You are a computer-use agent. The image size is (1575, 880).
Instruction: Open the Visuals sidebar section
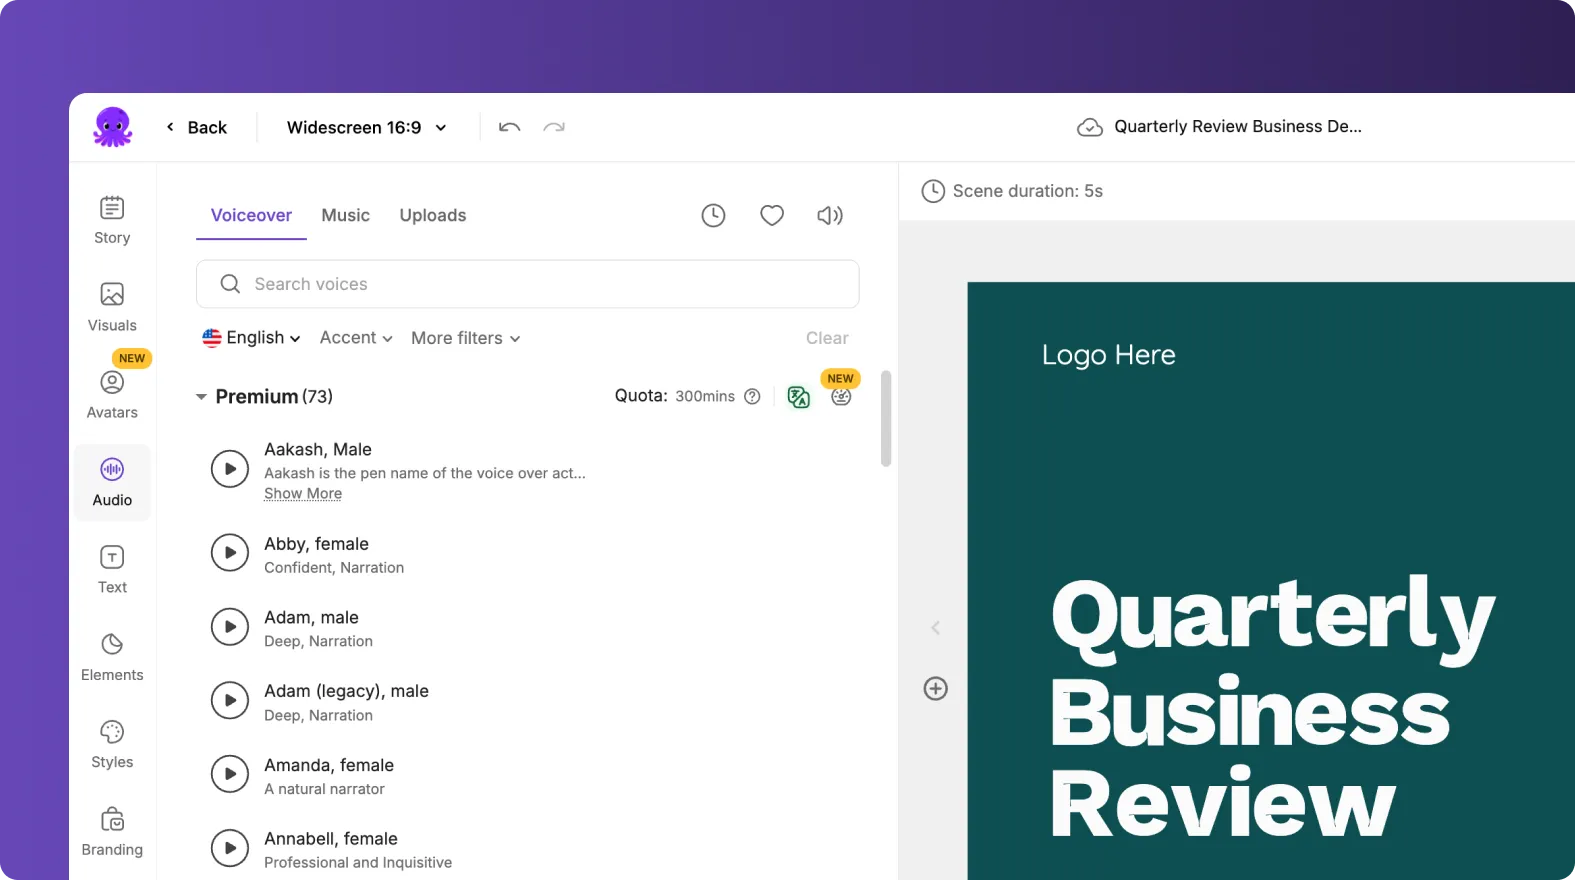click(112, 307)
